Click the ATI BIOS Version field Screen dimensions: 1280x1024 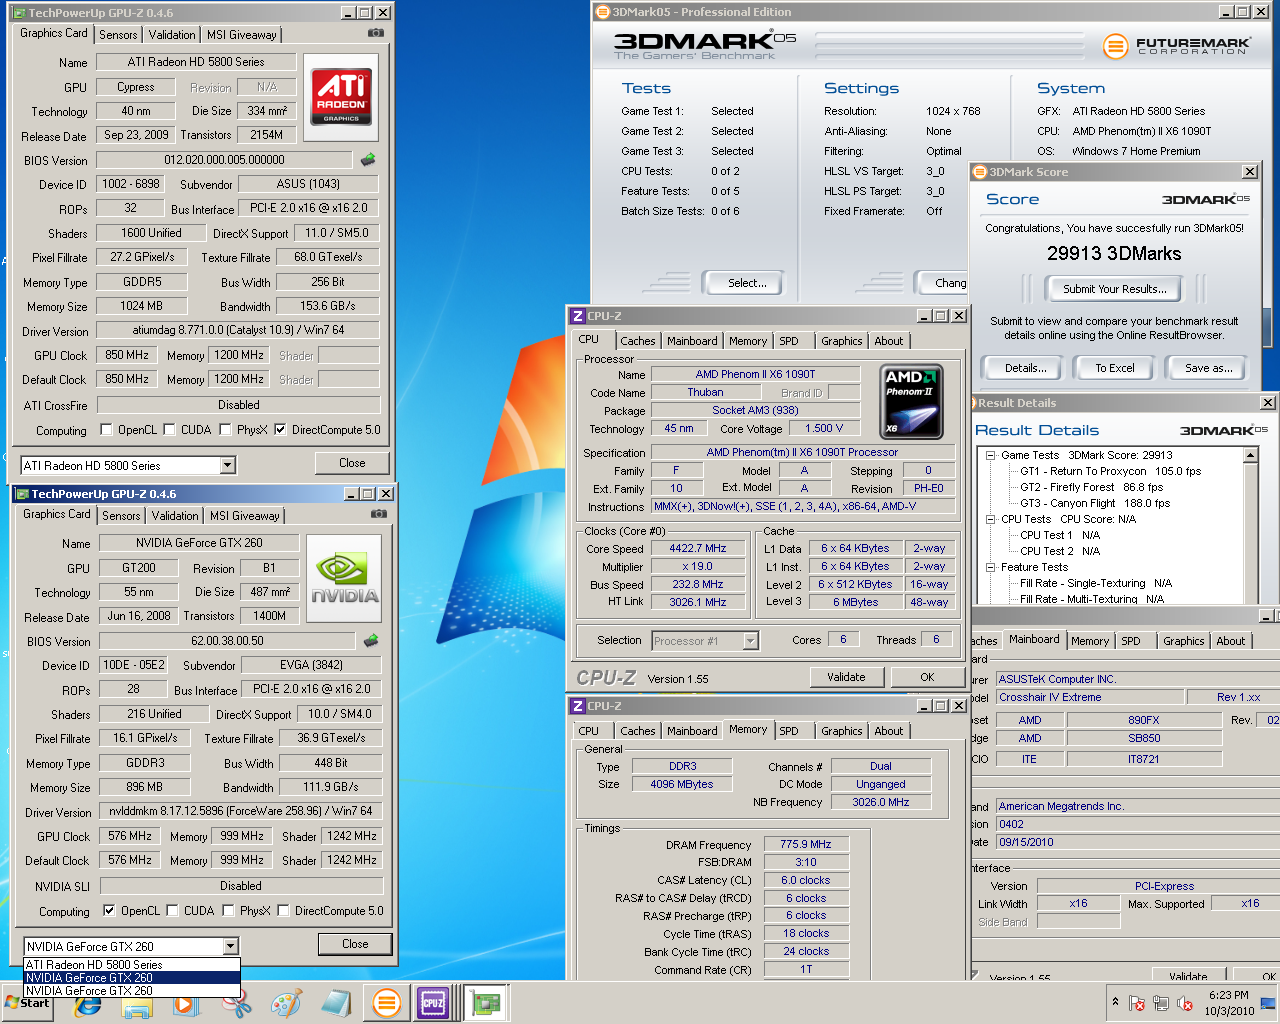point(224,160)
